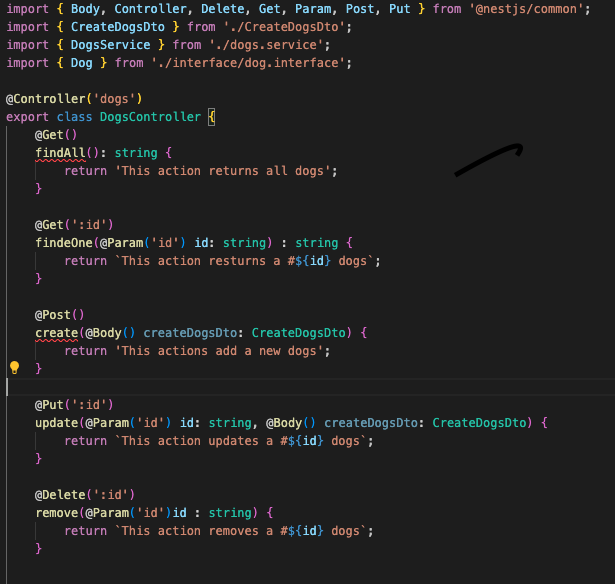Viewport: 615px width, 584px height.
Task: Click the @Put(':id') decorator
Action: [x=74, y=405]
